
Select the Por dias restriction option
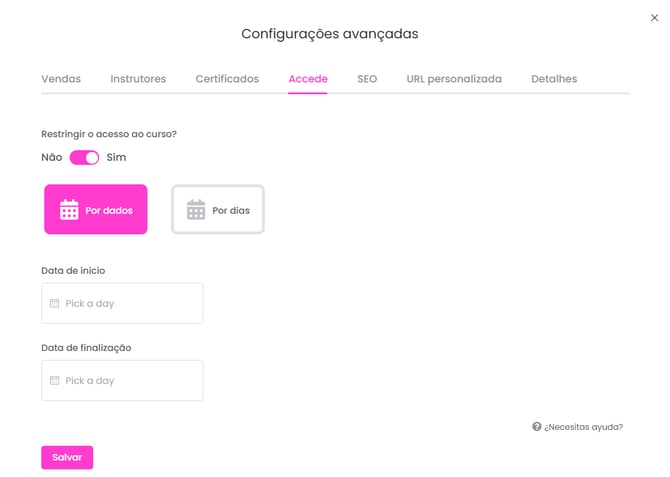(x=218, y=209)
